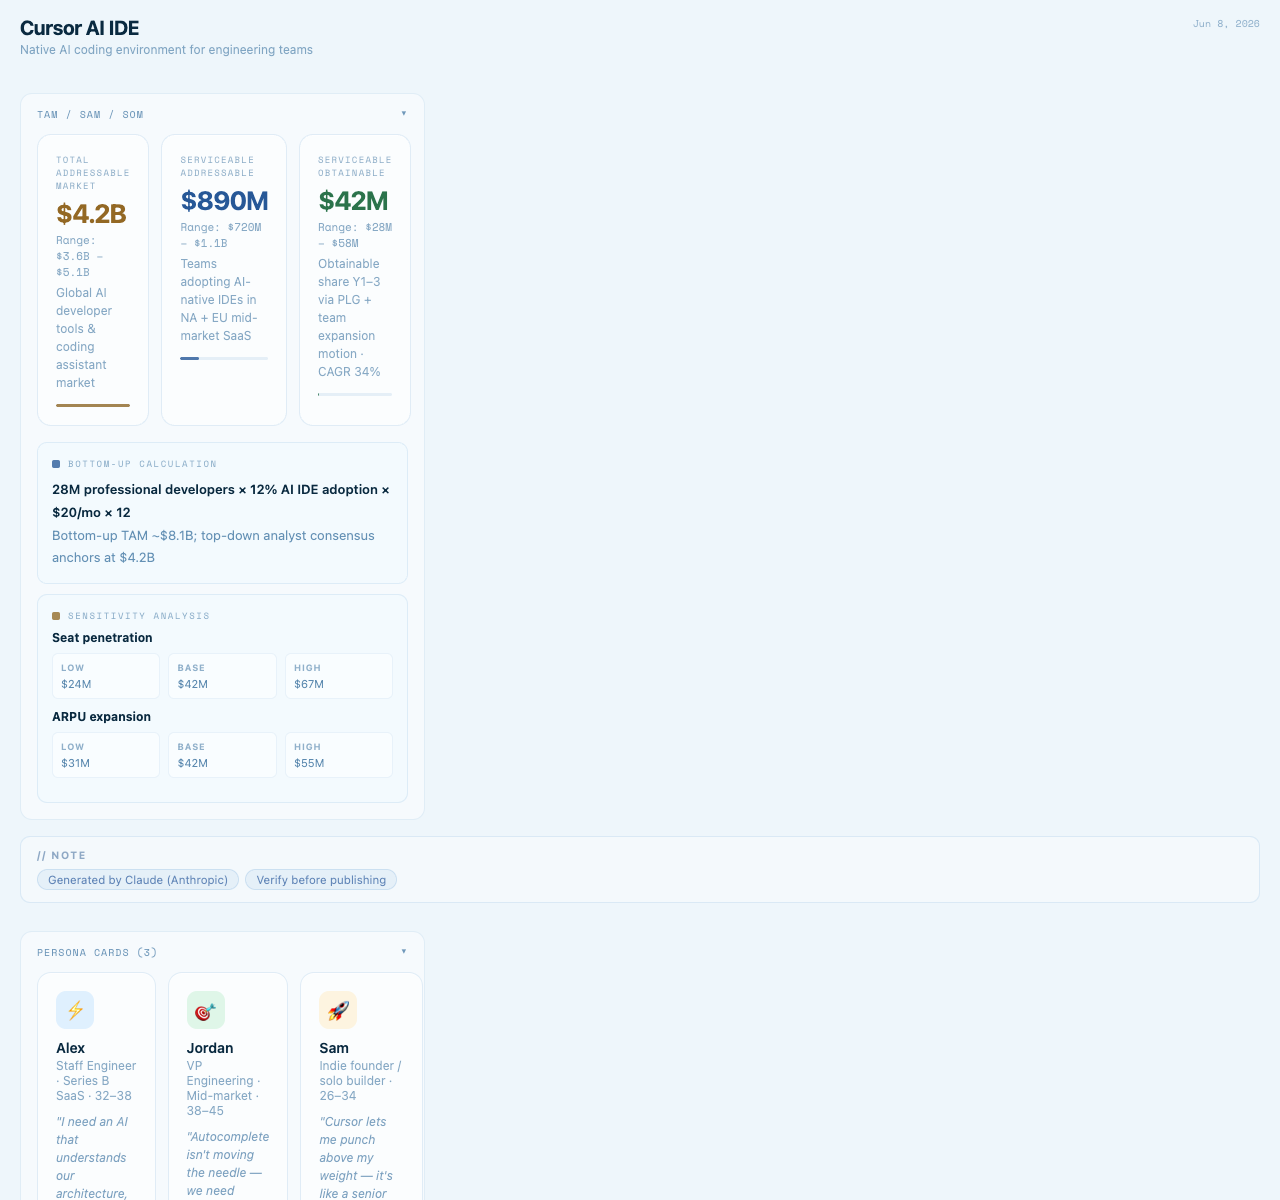The width and height of the screenshot is (1280, 1200).
Task: Click the SOM progress bar
Action: click(355, 394)
